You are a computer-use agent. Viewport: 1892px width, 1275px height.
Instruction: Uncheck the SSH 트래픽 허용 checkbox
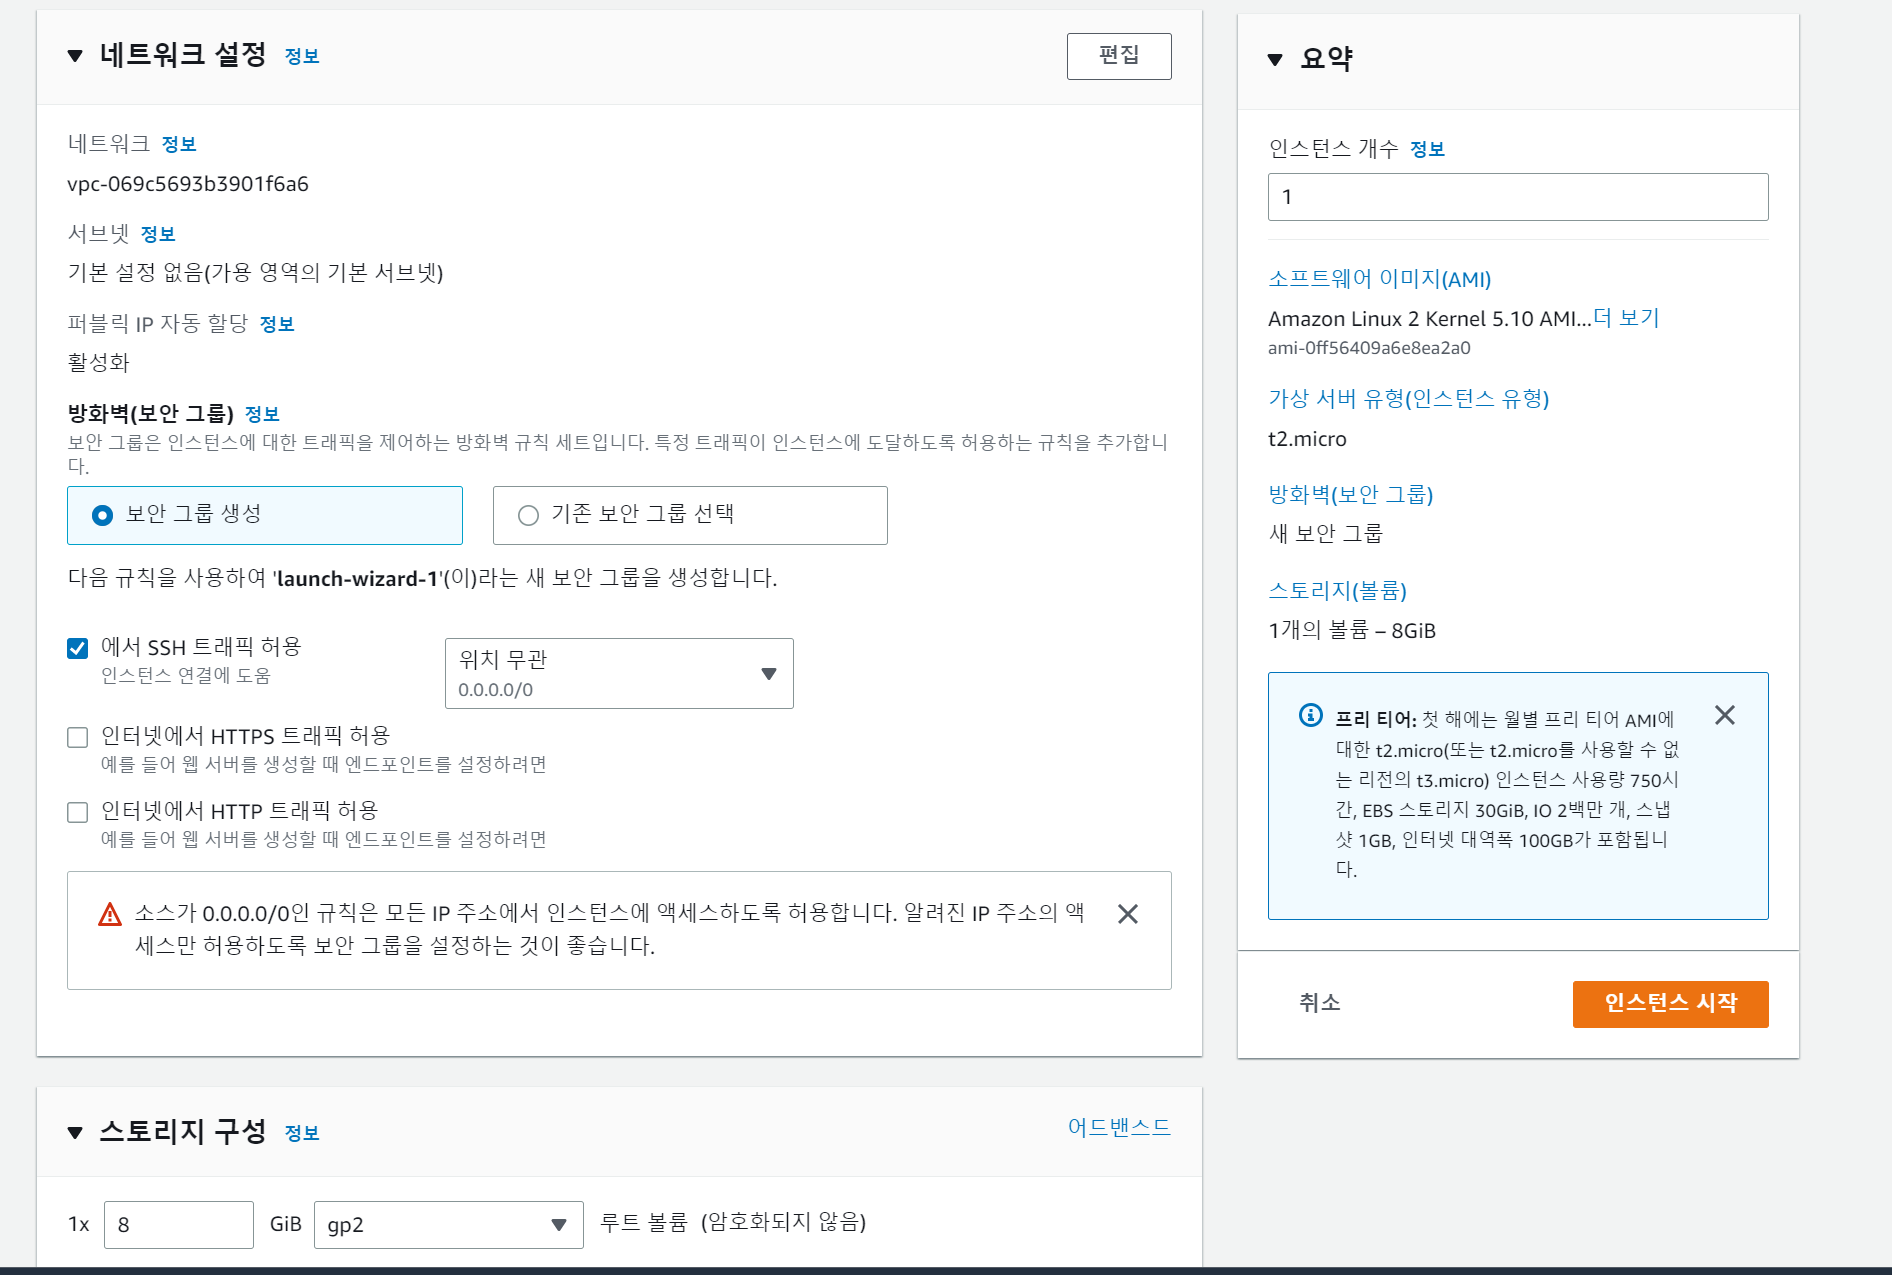click(x=77, y=648)
